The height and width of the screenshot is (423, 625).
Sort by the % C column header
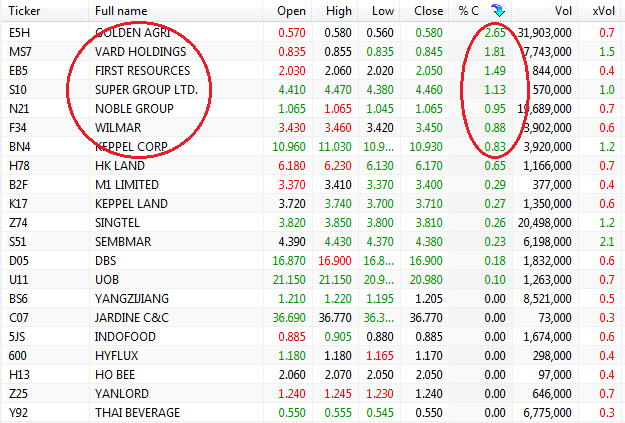coord(470,11)
